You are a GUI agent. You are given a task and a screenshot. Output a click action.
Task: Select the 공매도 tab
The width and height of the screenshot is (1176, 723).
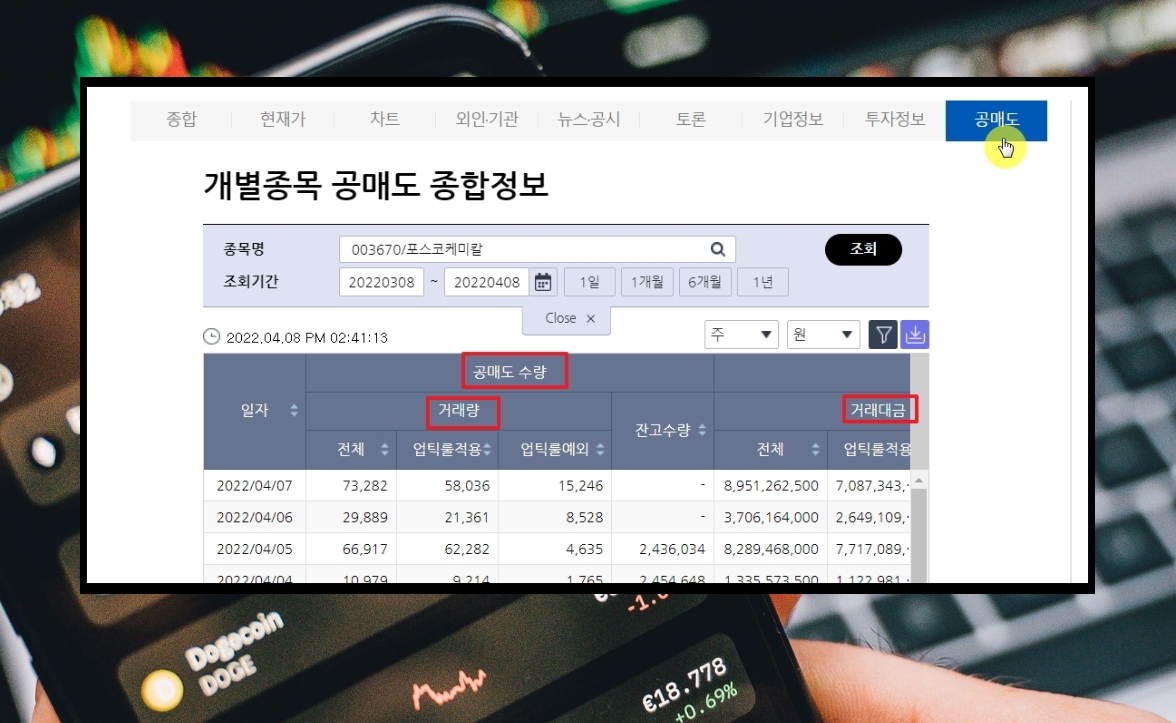click(x=996, y=120)
